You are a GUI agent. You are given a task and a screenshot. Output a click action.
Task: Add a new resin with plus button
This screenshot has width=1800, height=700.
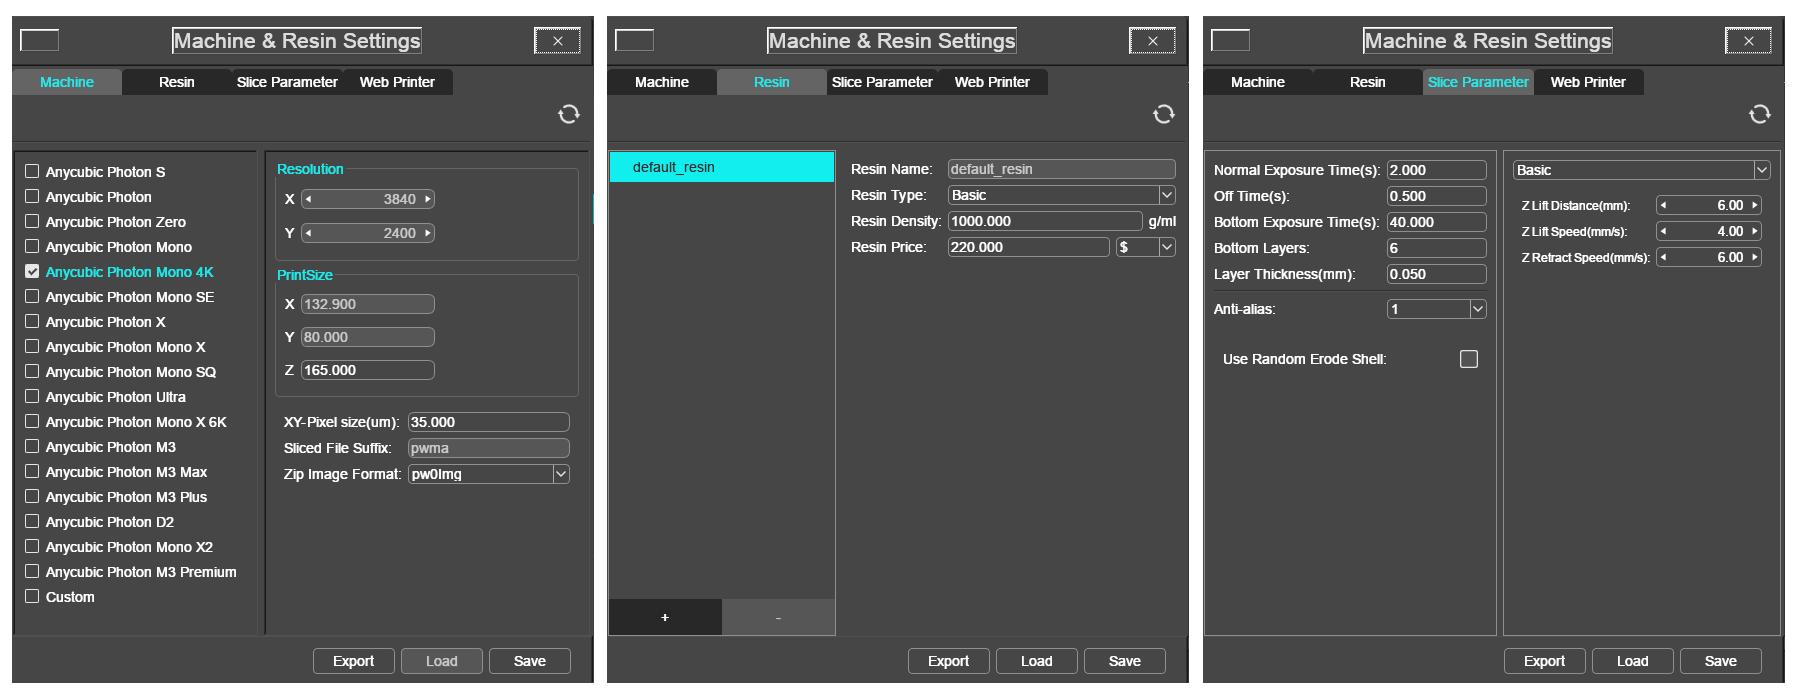665,618
